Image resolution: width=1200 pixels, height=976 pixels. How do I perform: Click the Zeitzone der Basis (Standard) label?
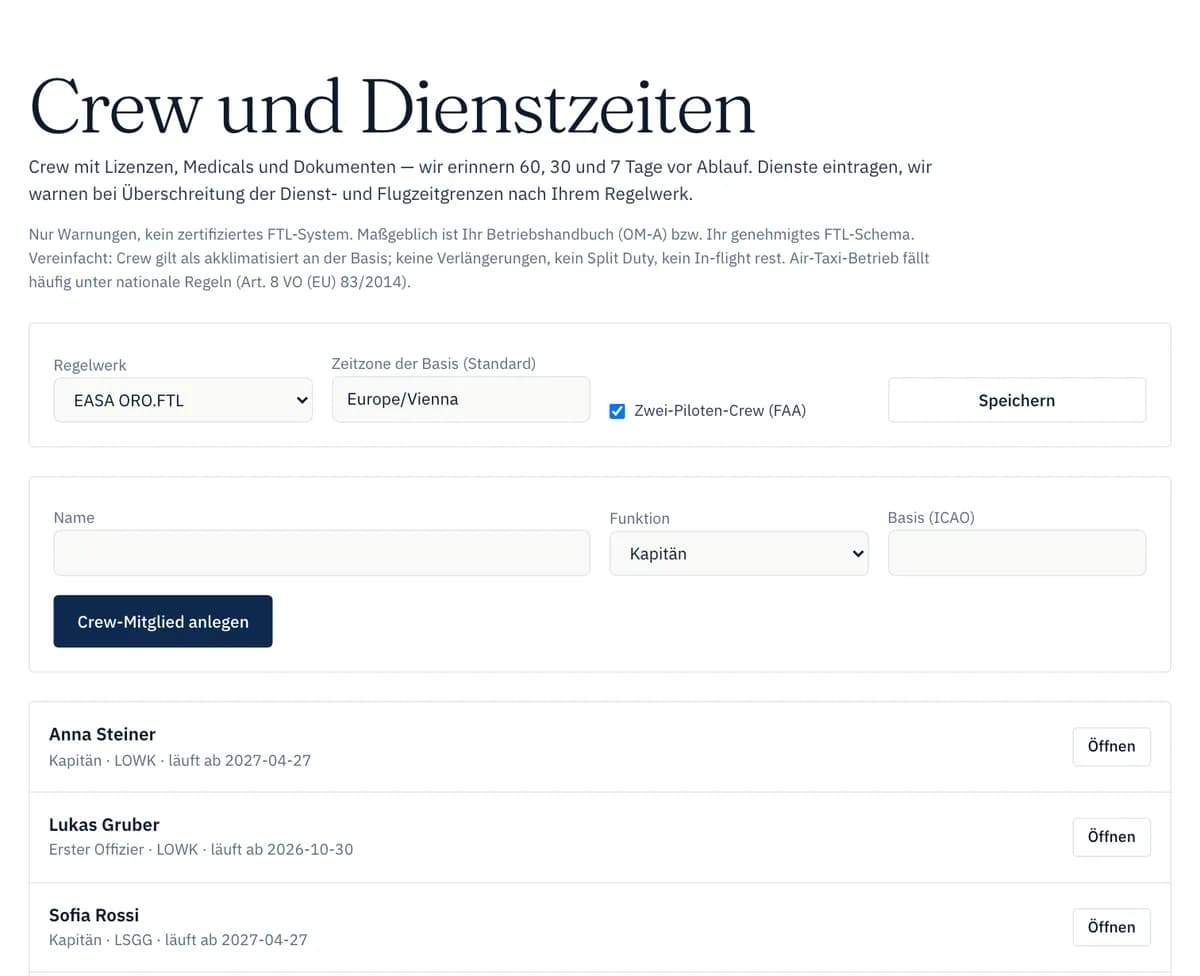click(434, 364)
